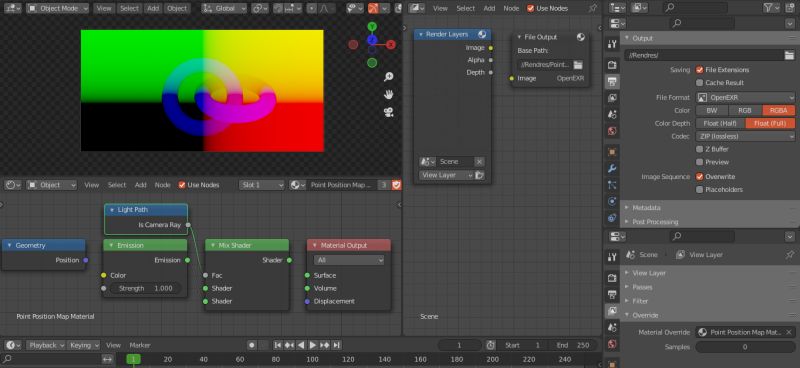
Task: Open compositor Node menu
Action: pos(511,8)
